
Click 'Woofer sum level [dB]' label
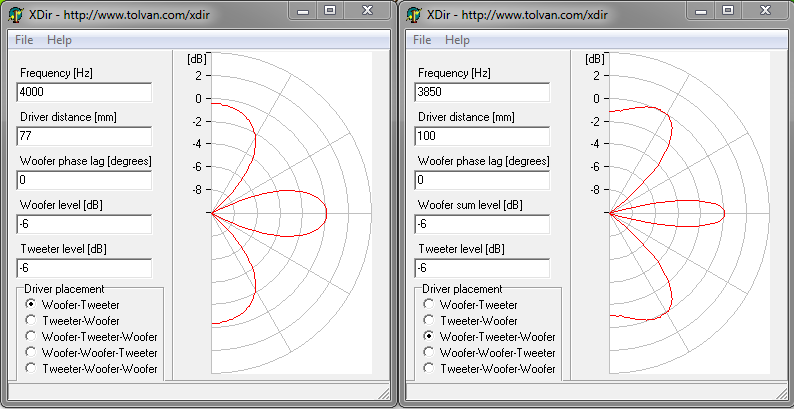(x=470, y=205)
